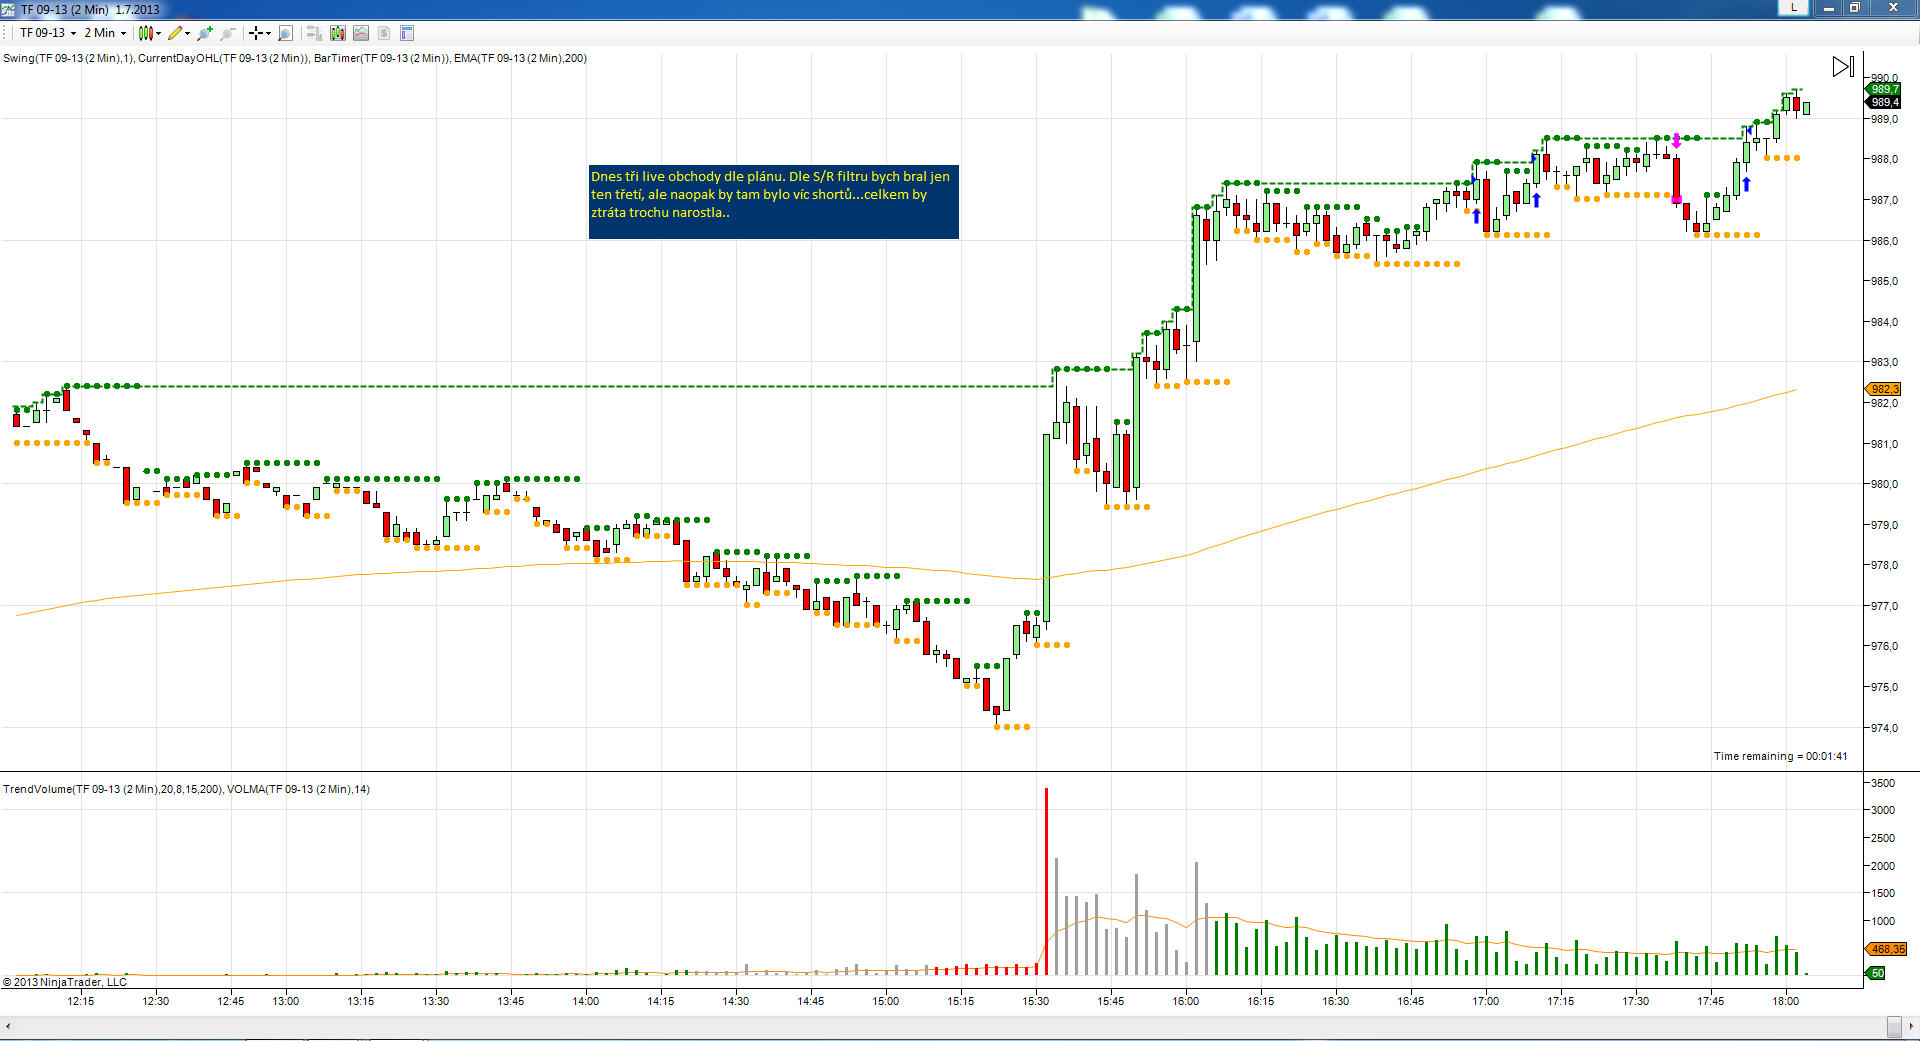Click the zoom frame magnifier icon
This screenshot has height=1041, width=1920.
[x=285, y=33]
